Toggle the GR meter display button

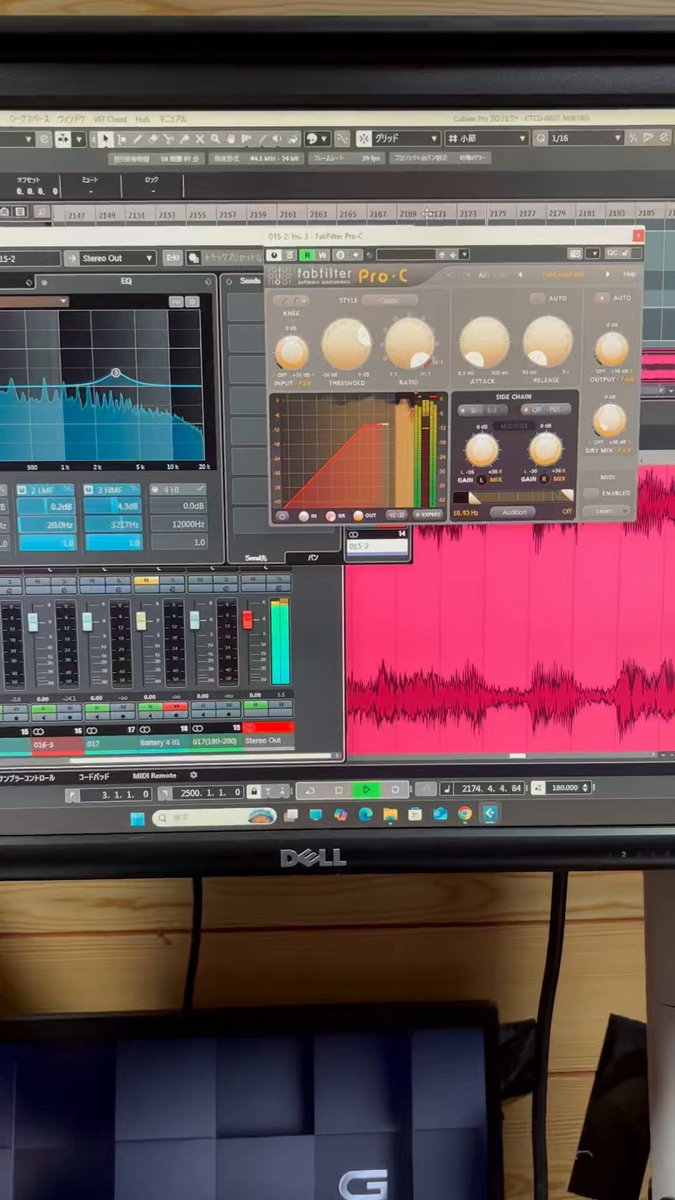(x=332, y=515)
